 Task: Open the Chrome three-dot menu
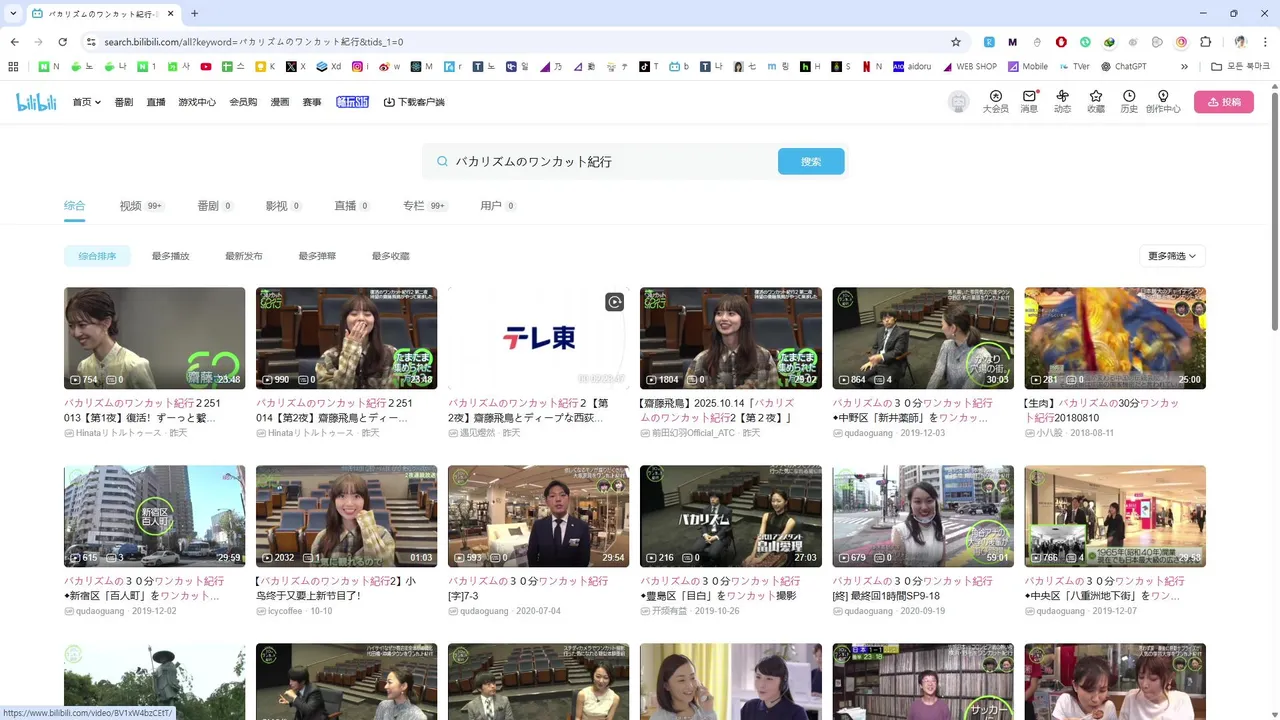pos(1265,42)
